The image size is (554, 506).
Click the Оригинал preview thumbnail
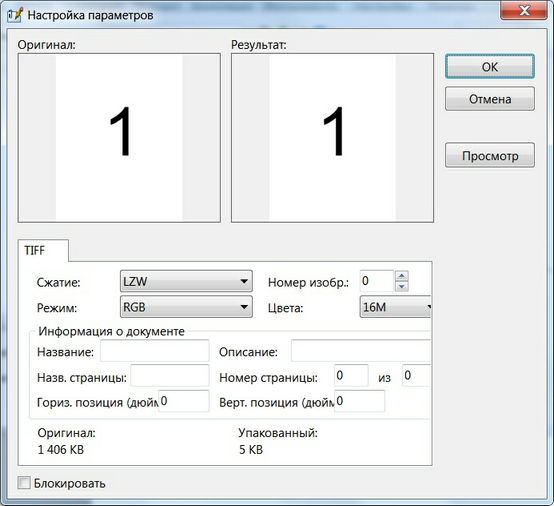[119, 138]
